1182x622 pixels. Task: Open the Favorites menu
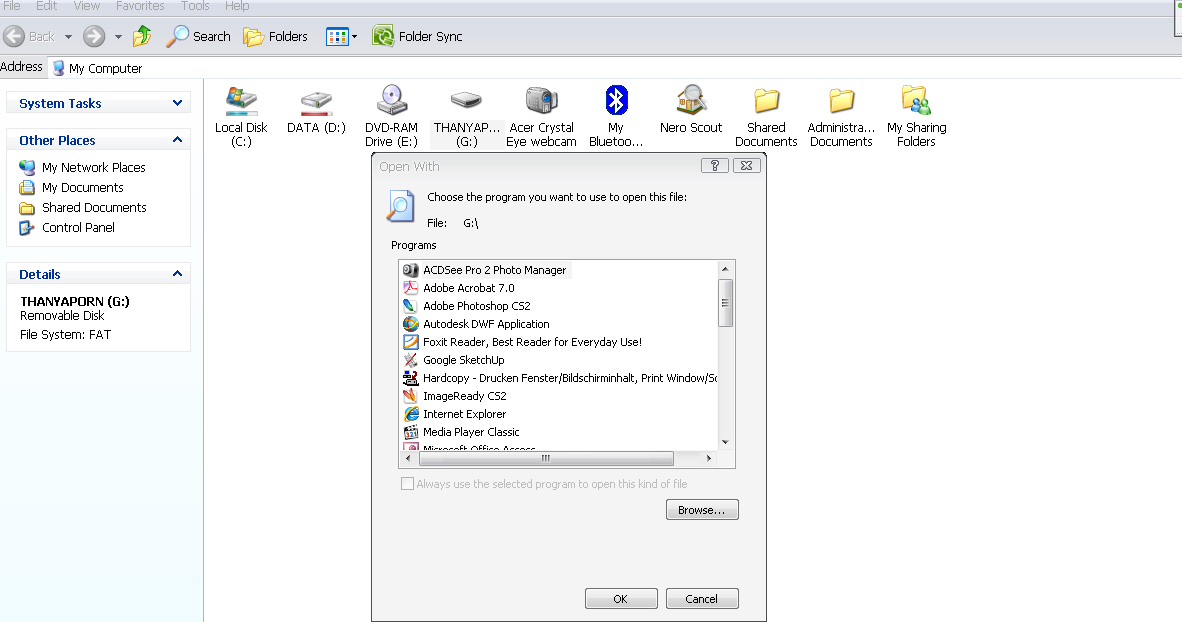[140, 6]
